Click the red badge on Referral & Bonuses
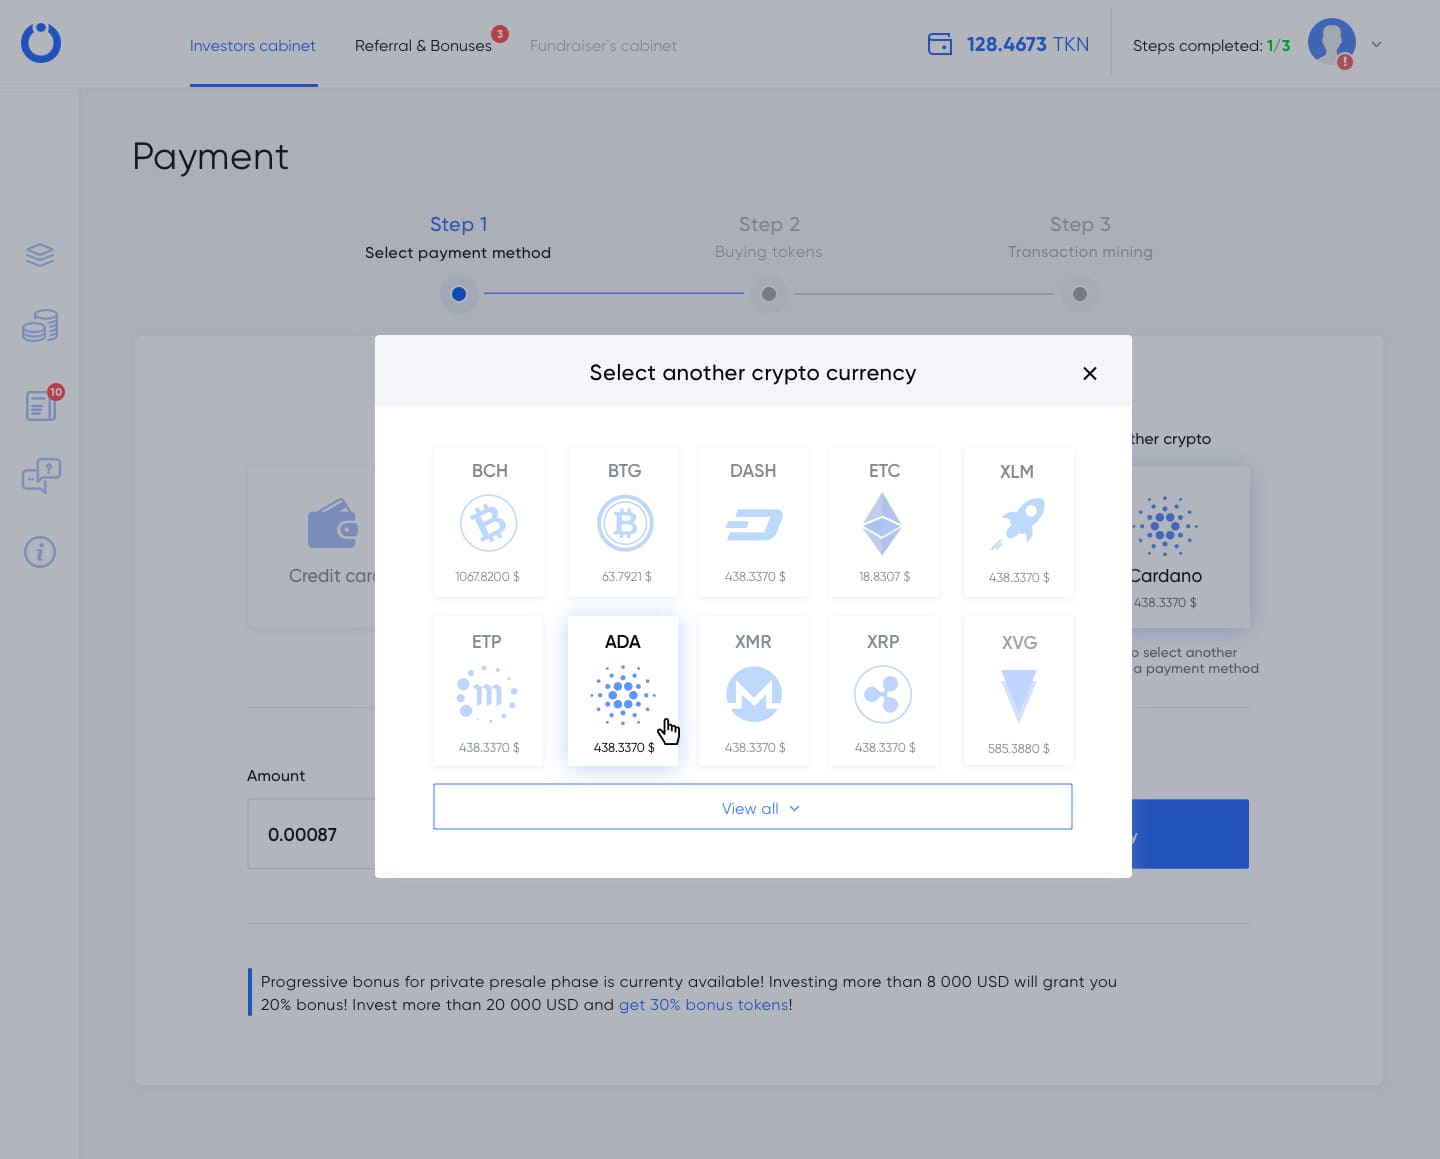 (500, 34)
